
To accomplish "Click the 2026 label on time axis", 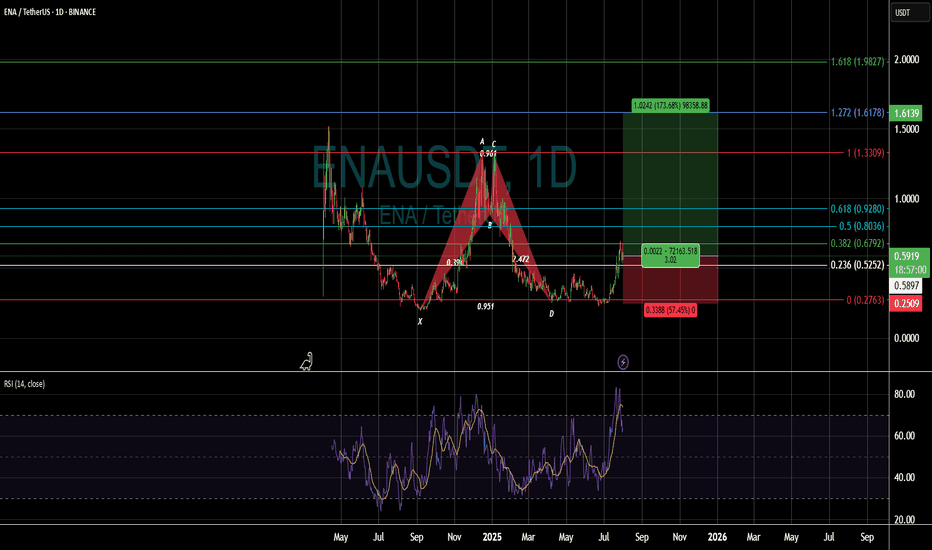I will [717, 537].
